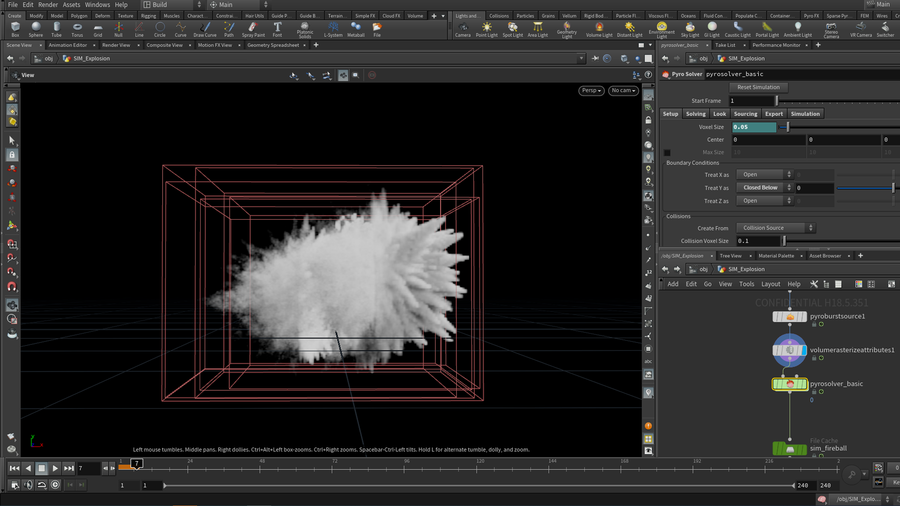The height and width of the screenshot is (506, 900).
Task: Open the Create From Collision Source dropdown
Action: click(x=775, y=228)
